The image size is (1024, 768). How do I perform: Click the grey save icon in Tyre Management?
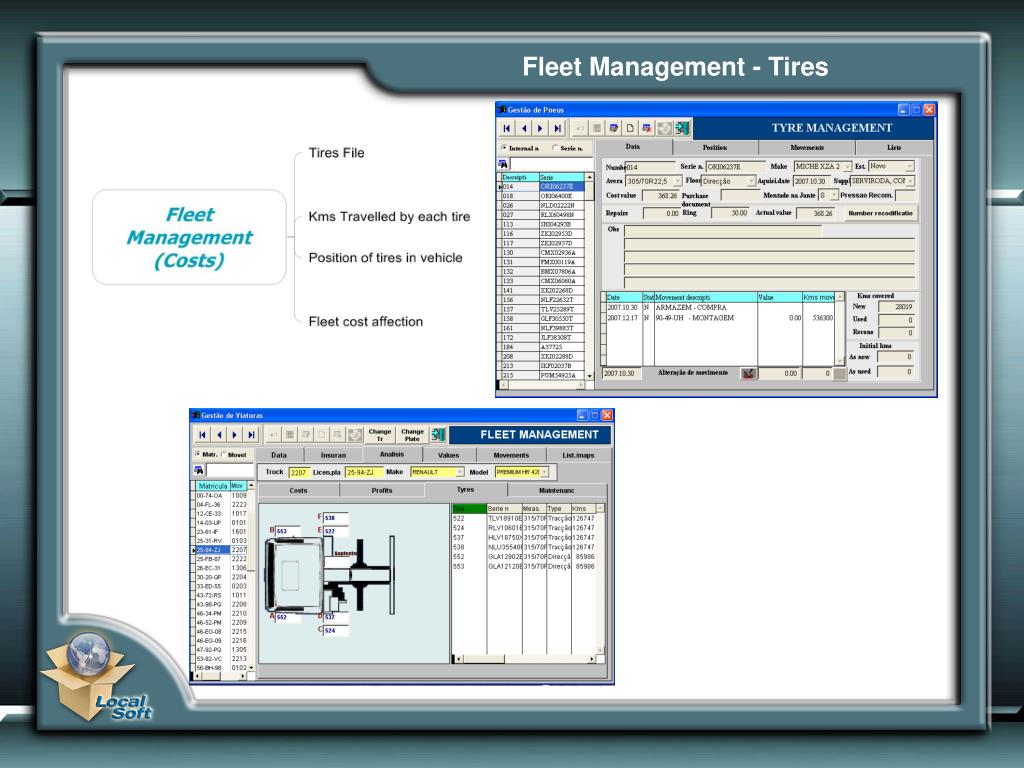597,128
